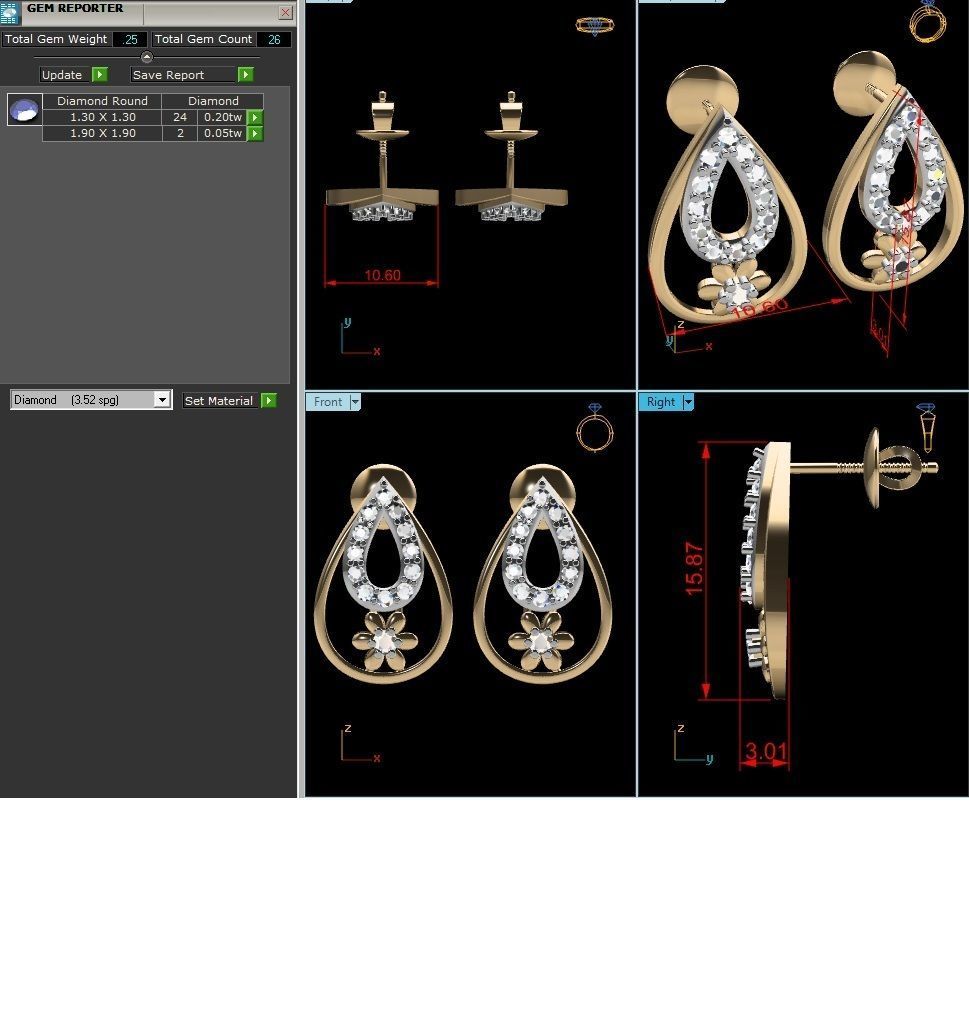
Task: Select the 10.60 dimension in top viewport
Action: pos(382,275)
